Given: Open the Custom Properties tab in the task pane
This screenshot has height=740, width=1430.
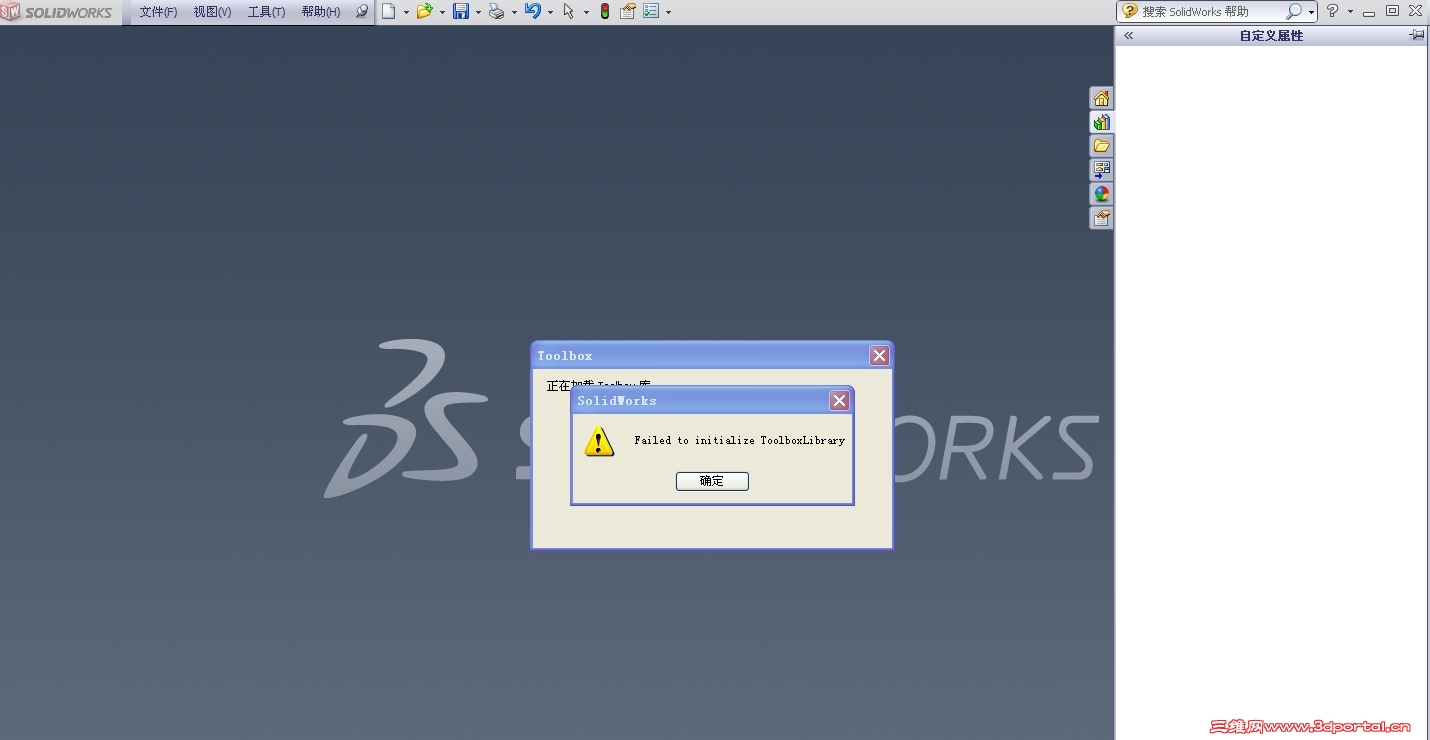Looking at the screenshot, I should click(1101, 218).
